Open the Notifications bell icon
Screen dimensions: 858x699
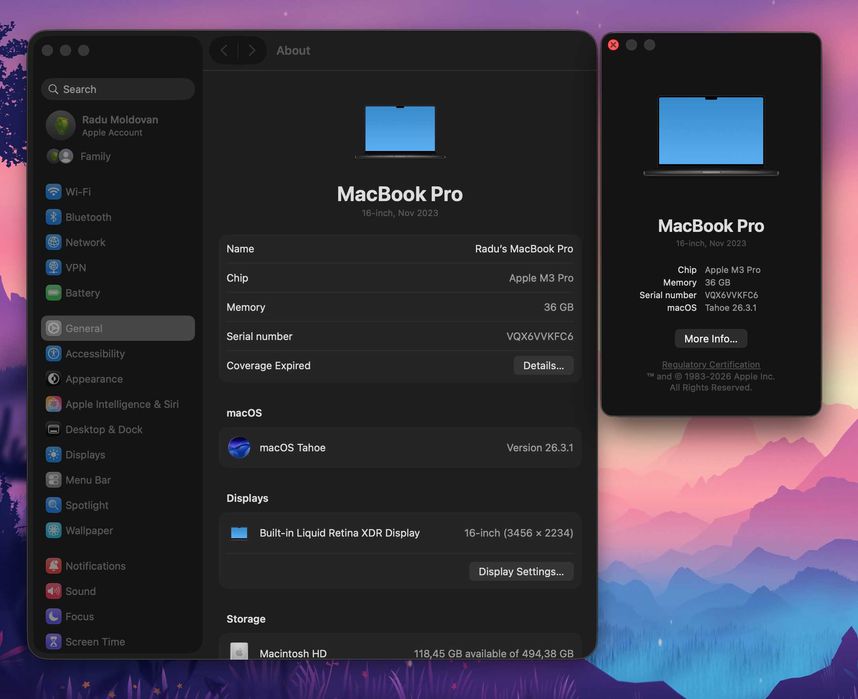[x=53, y=565]
